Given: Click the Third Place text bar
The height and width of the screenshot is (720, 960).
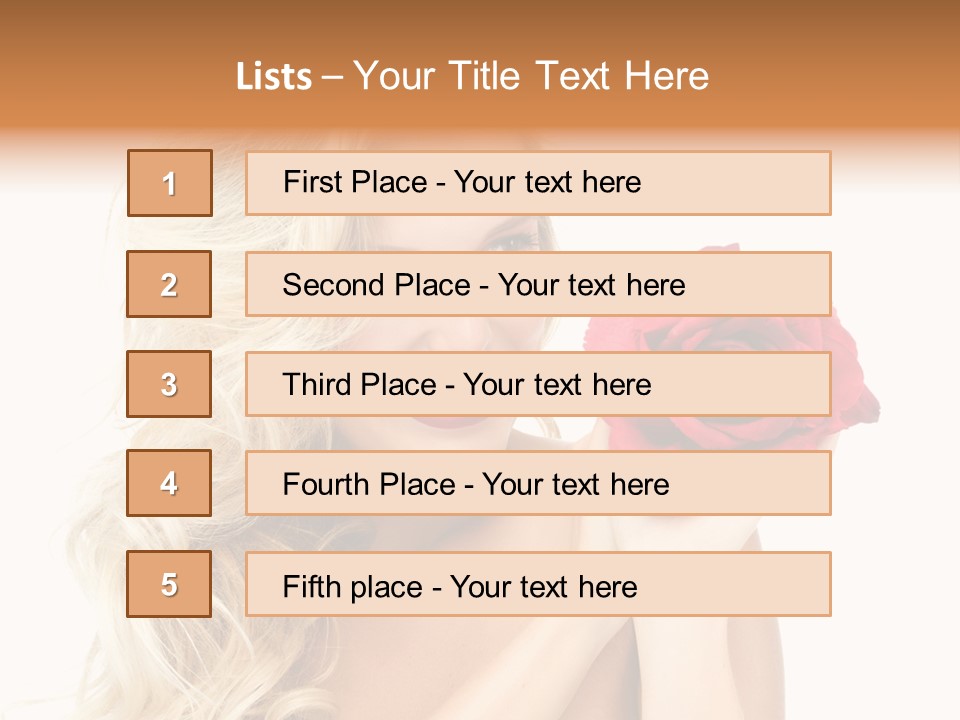Looking at the screenshot, I should pyautogui.click(x=538, y=384).
